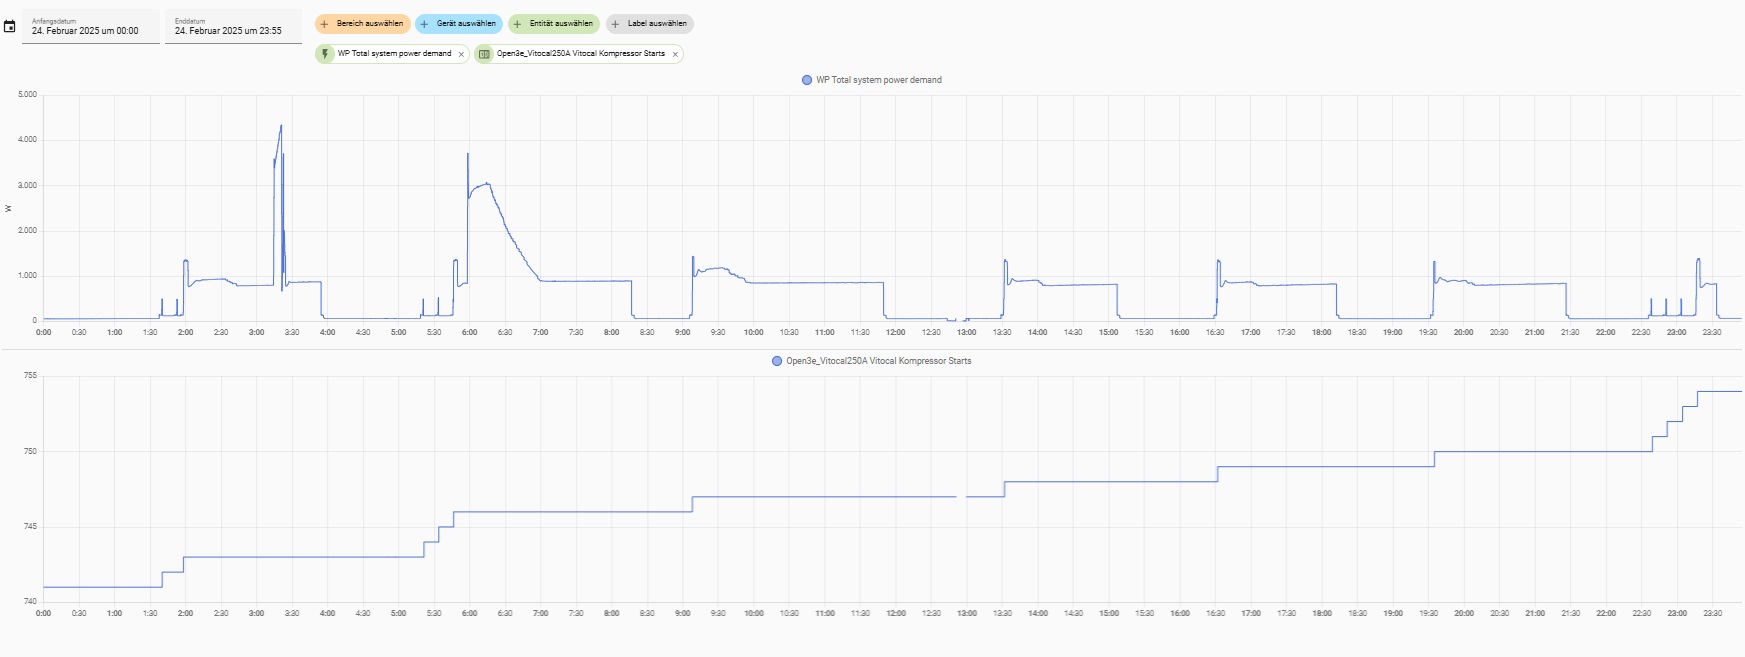Click the Gerät auswählen chip

459,24
